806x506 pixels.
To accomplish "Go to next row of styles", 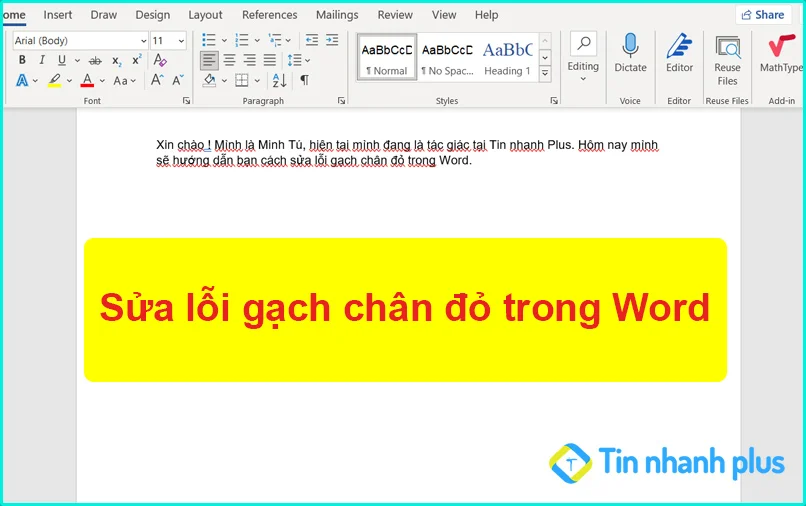I will click(545, 58).
